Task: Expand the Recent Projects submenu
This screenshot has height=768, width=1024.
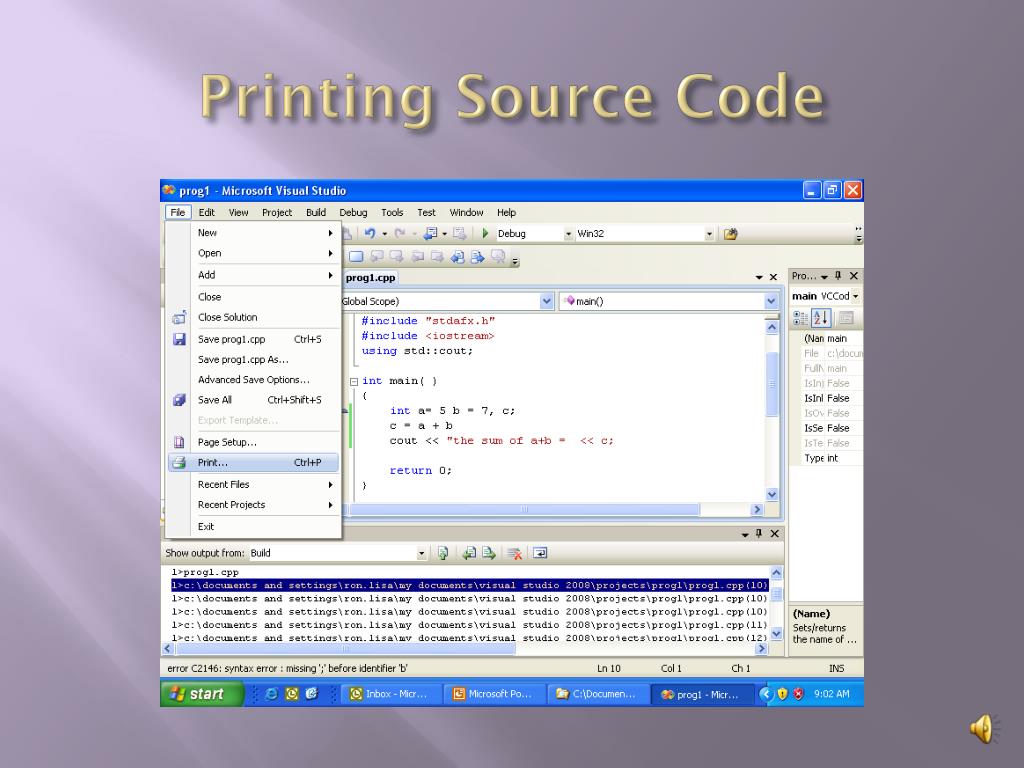Action: (x=253, y=505)
